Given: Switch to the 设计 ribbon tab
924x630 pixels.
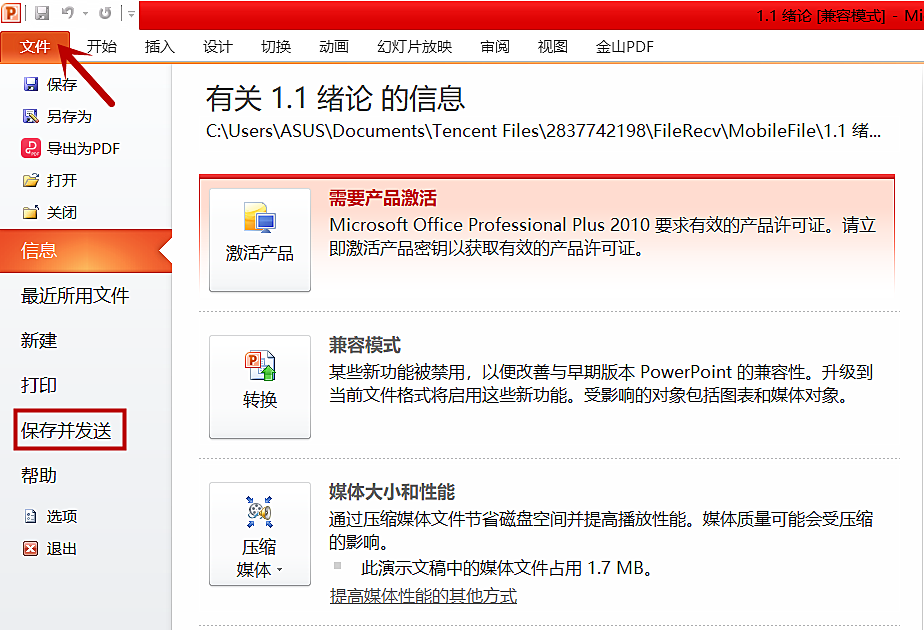Looking at the screenshot, I should (x=217, y=47).
